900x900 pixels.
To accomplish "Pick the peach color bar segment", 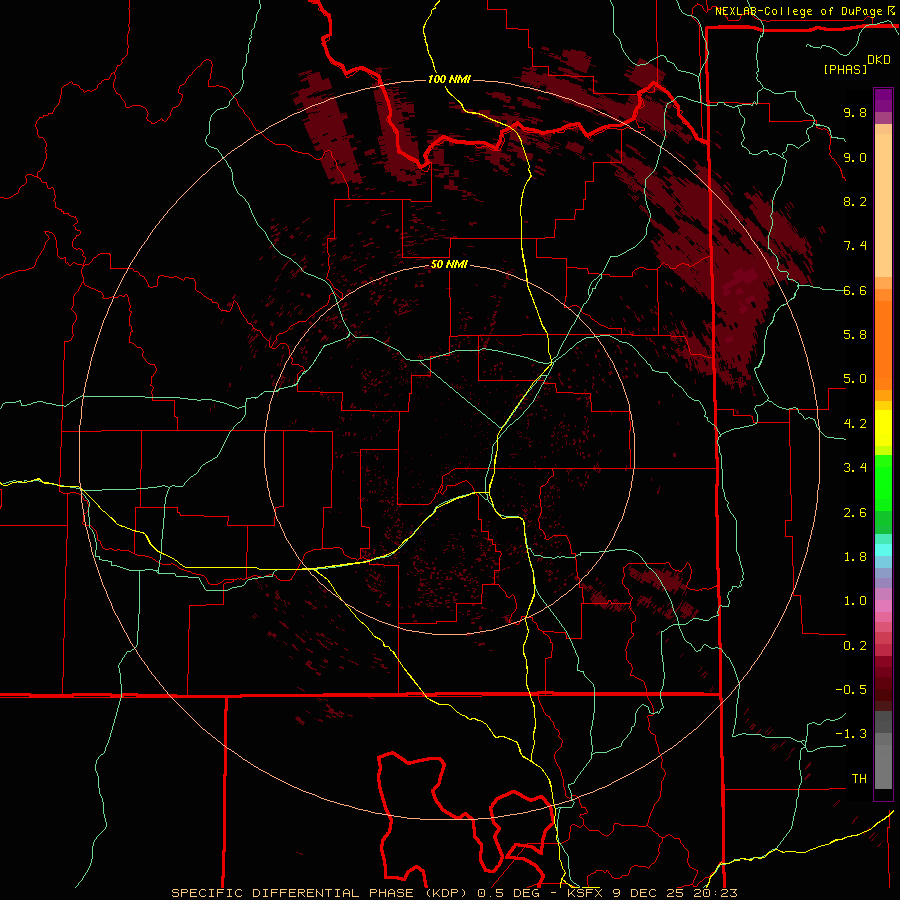I will 883,205.
